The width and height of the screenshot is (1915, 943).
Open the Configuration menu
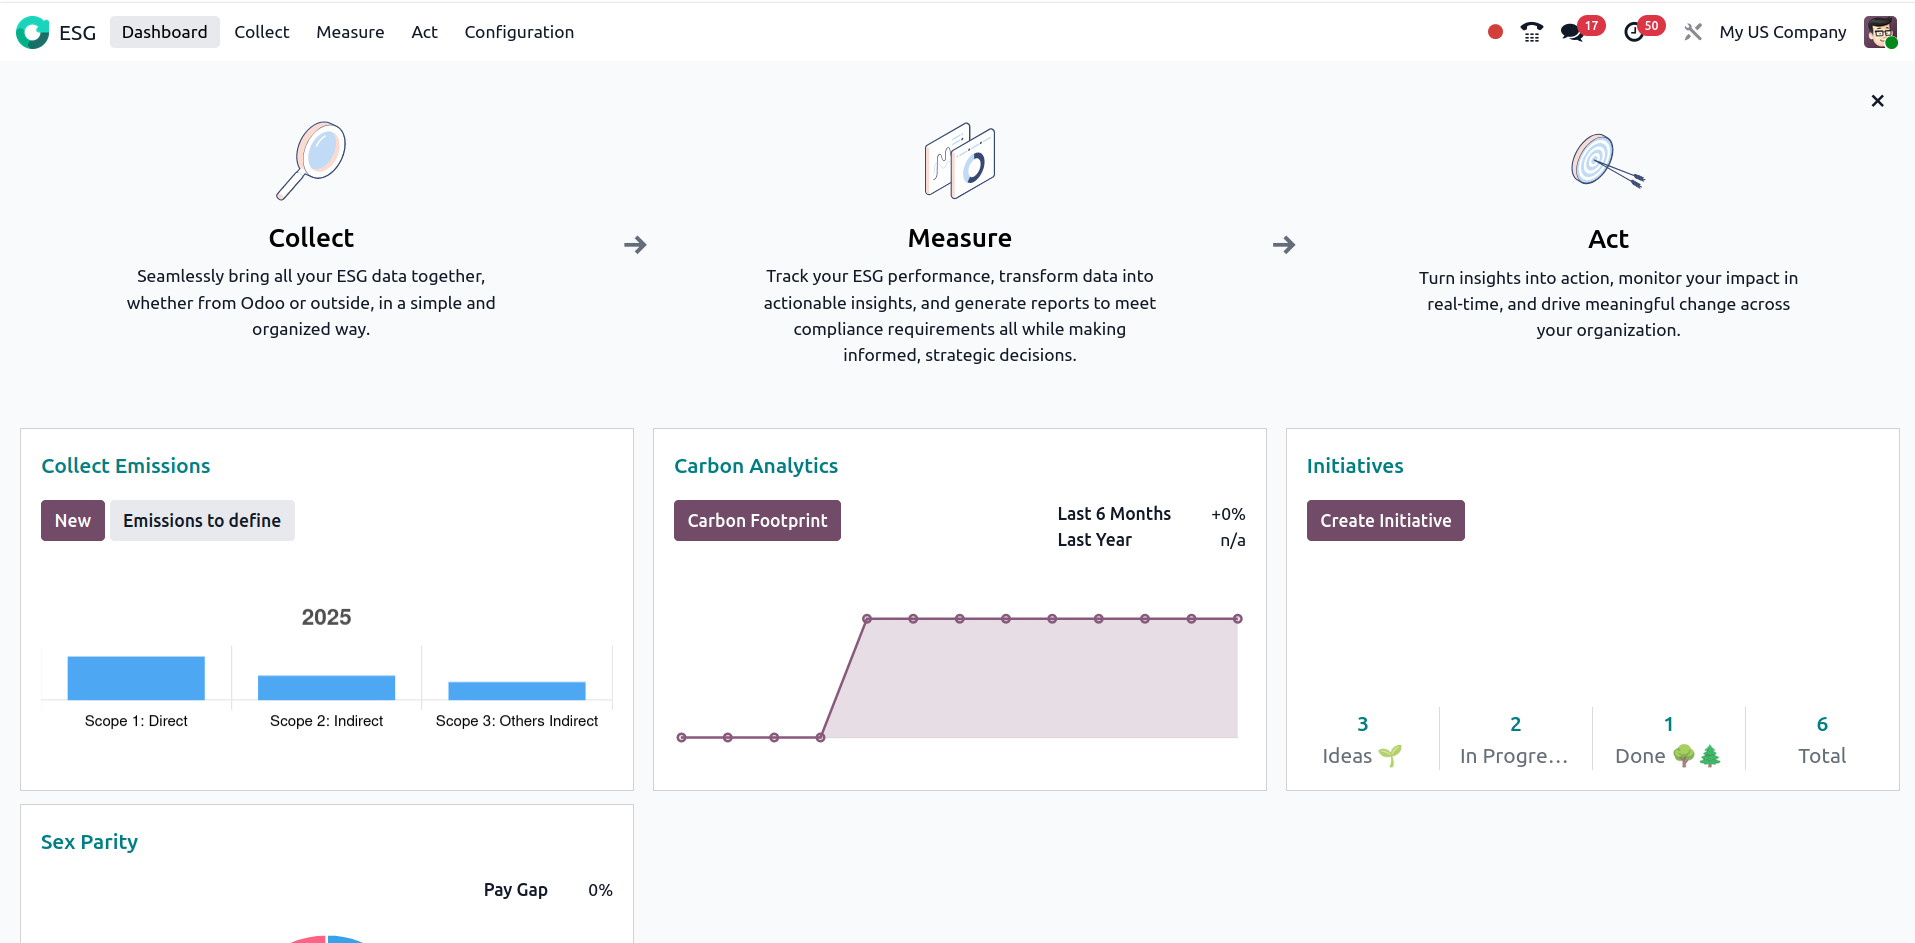coord(519,32)
